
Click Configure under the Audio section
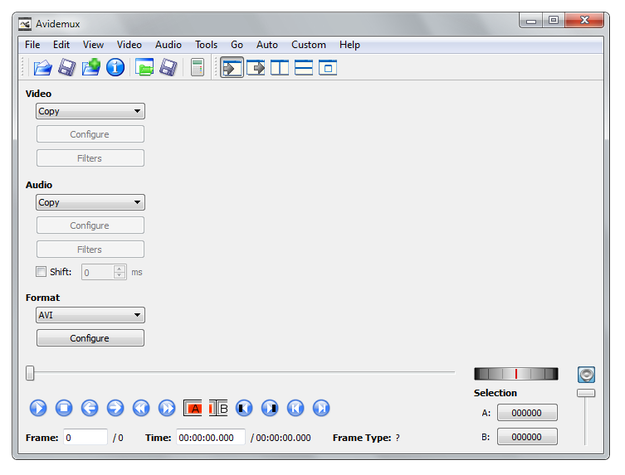pyautogui.click(x=90, y=226)
